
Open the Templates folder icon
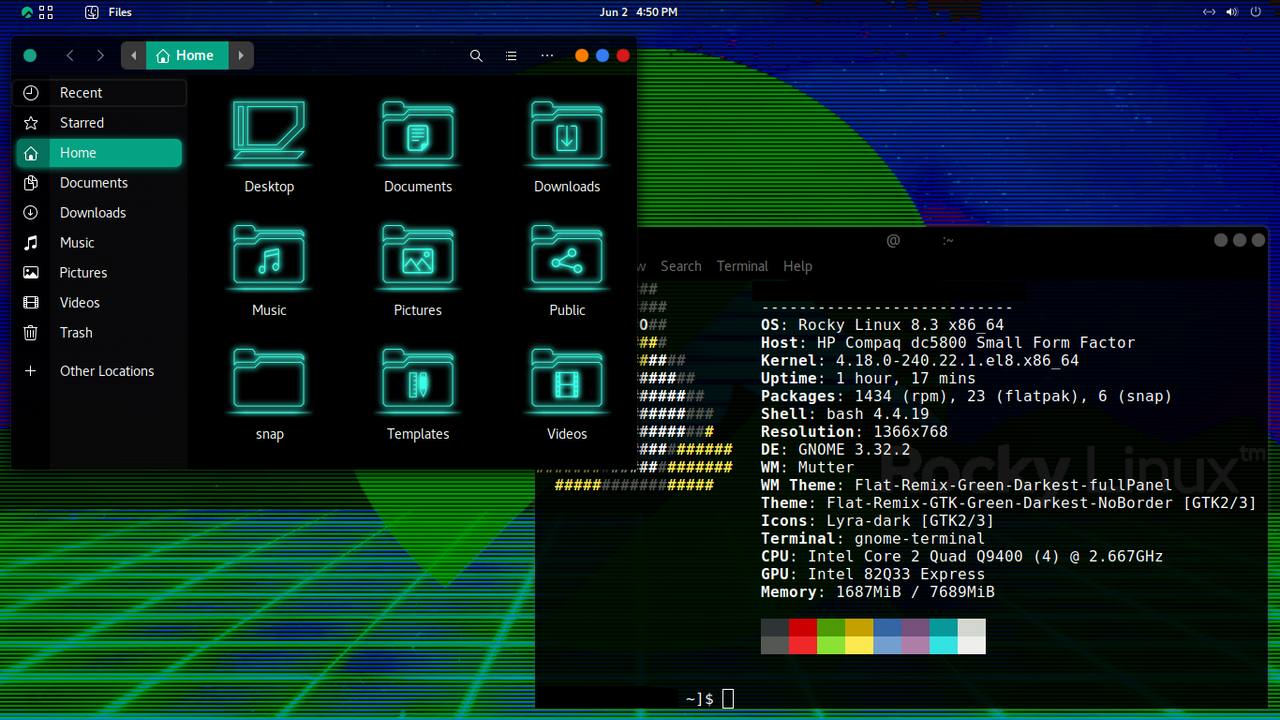(x=418, y=380)
